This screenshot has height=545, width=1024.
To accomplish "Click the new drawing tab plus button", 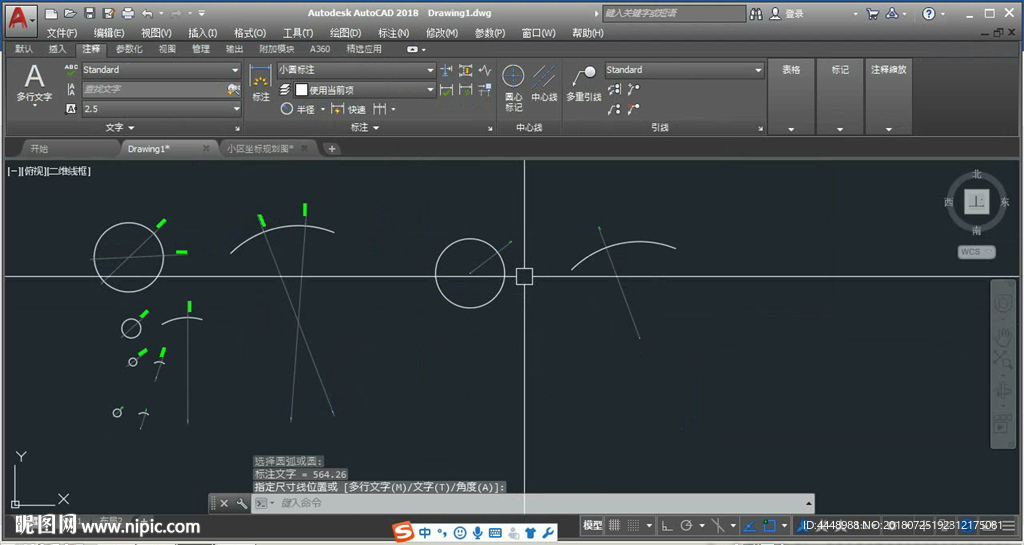I will coord(332,149).
